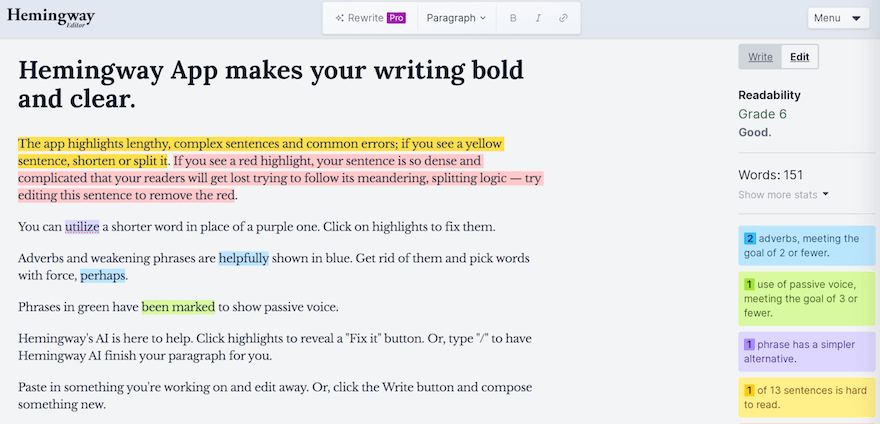The height and width of the screenshot is (424, 880).
Task: Open the Menu dropdown
Action: (837, 18)
